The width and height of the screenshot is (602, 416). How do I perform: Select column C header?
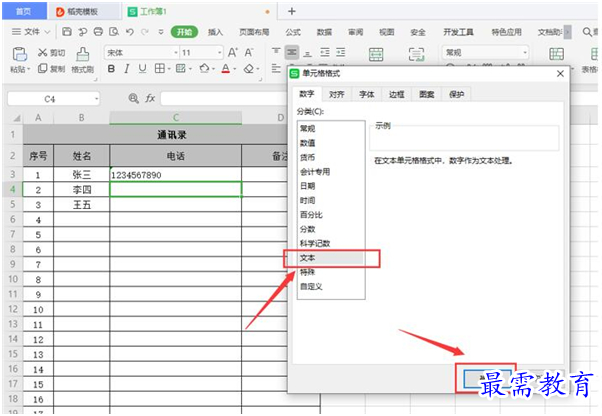point(175,118)
